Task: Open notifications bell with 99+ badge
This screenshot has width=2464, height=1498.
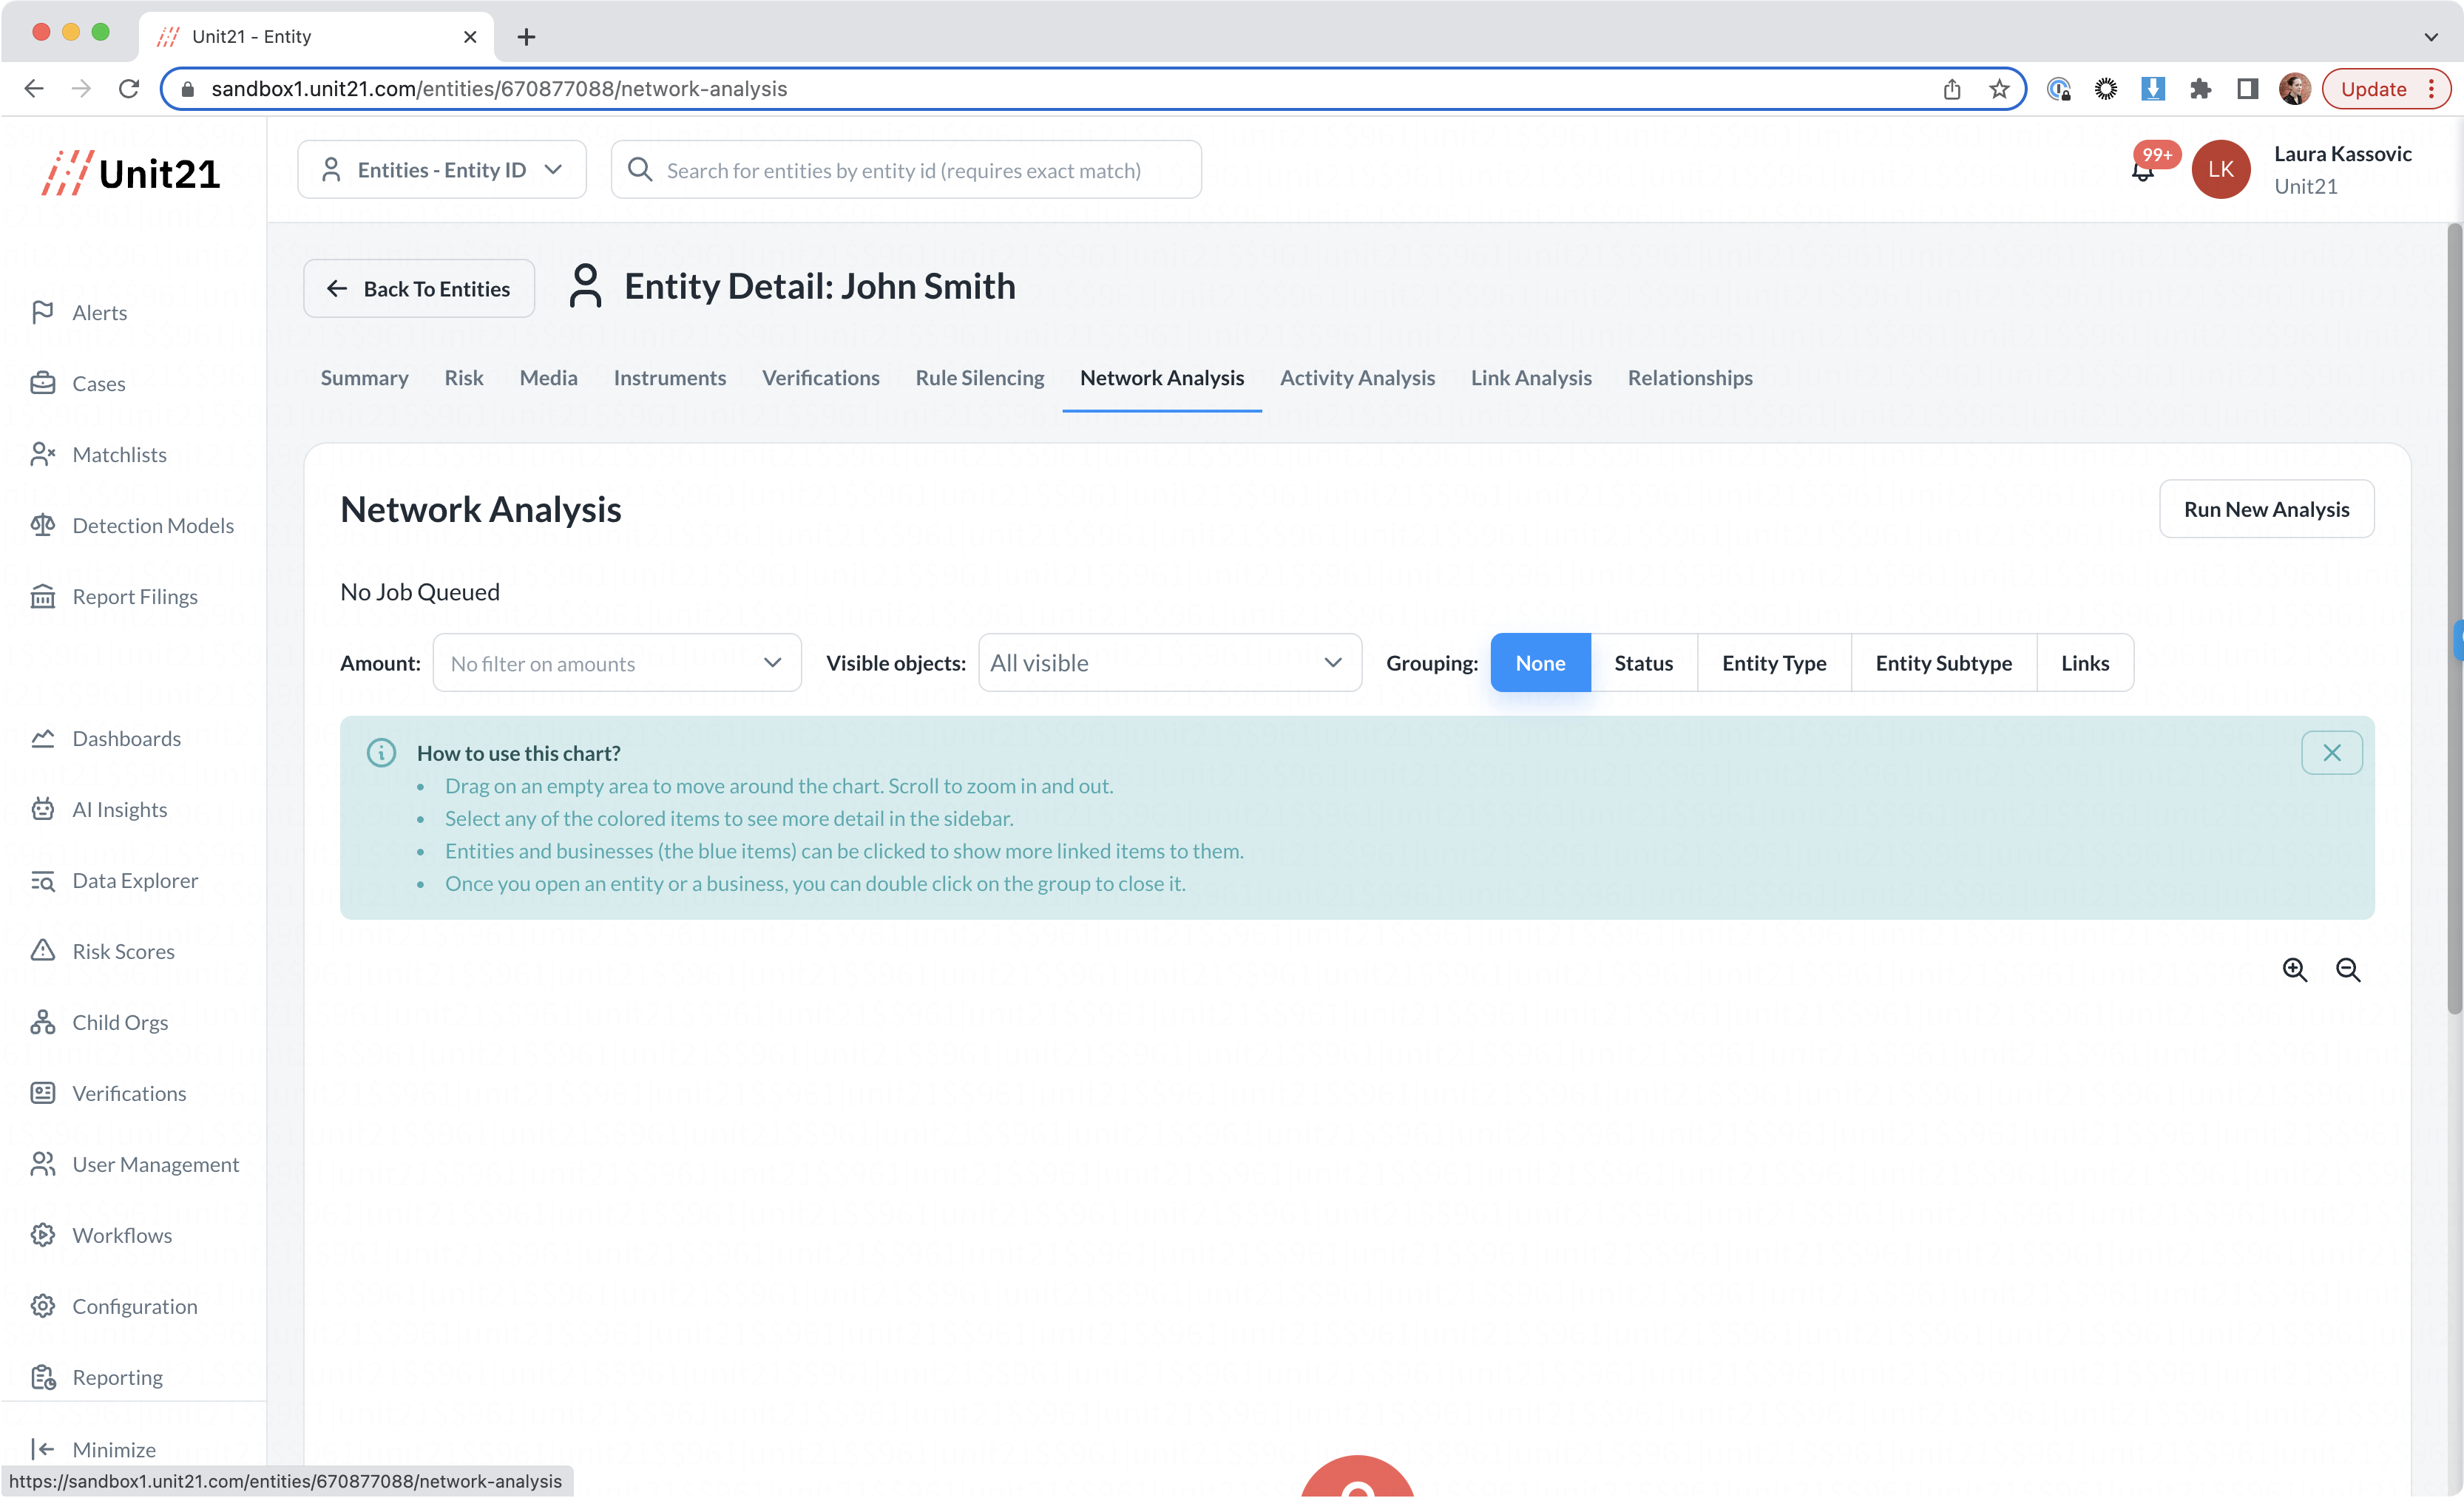Action: [x=2142, y=171]
